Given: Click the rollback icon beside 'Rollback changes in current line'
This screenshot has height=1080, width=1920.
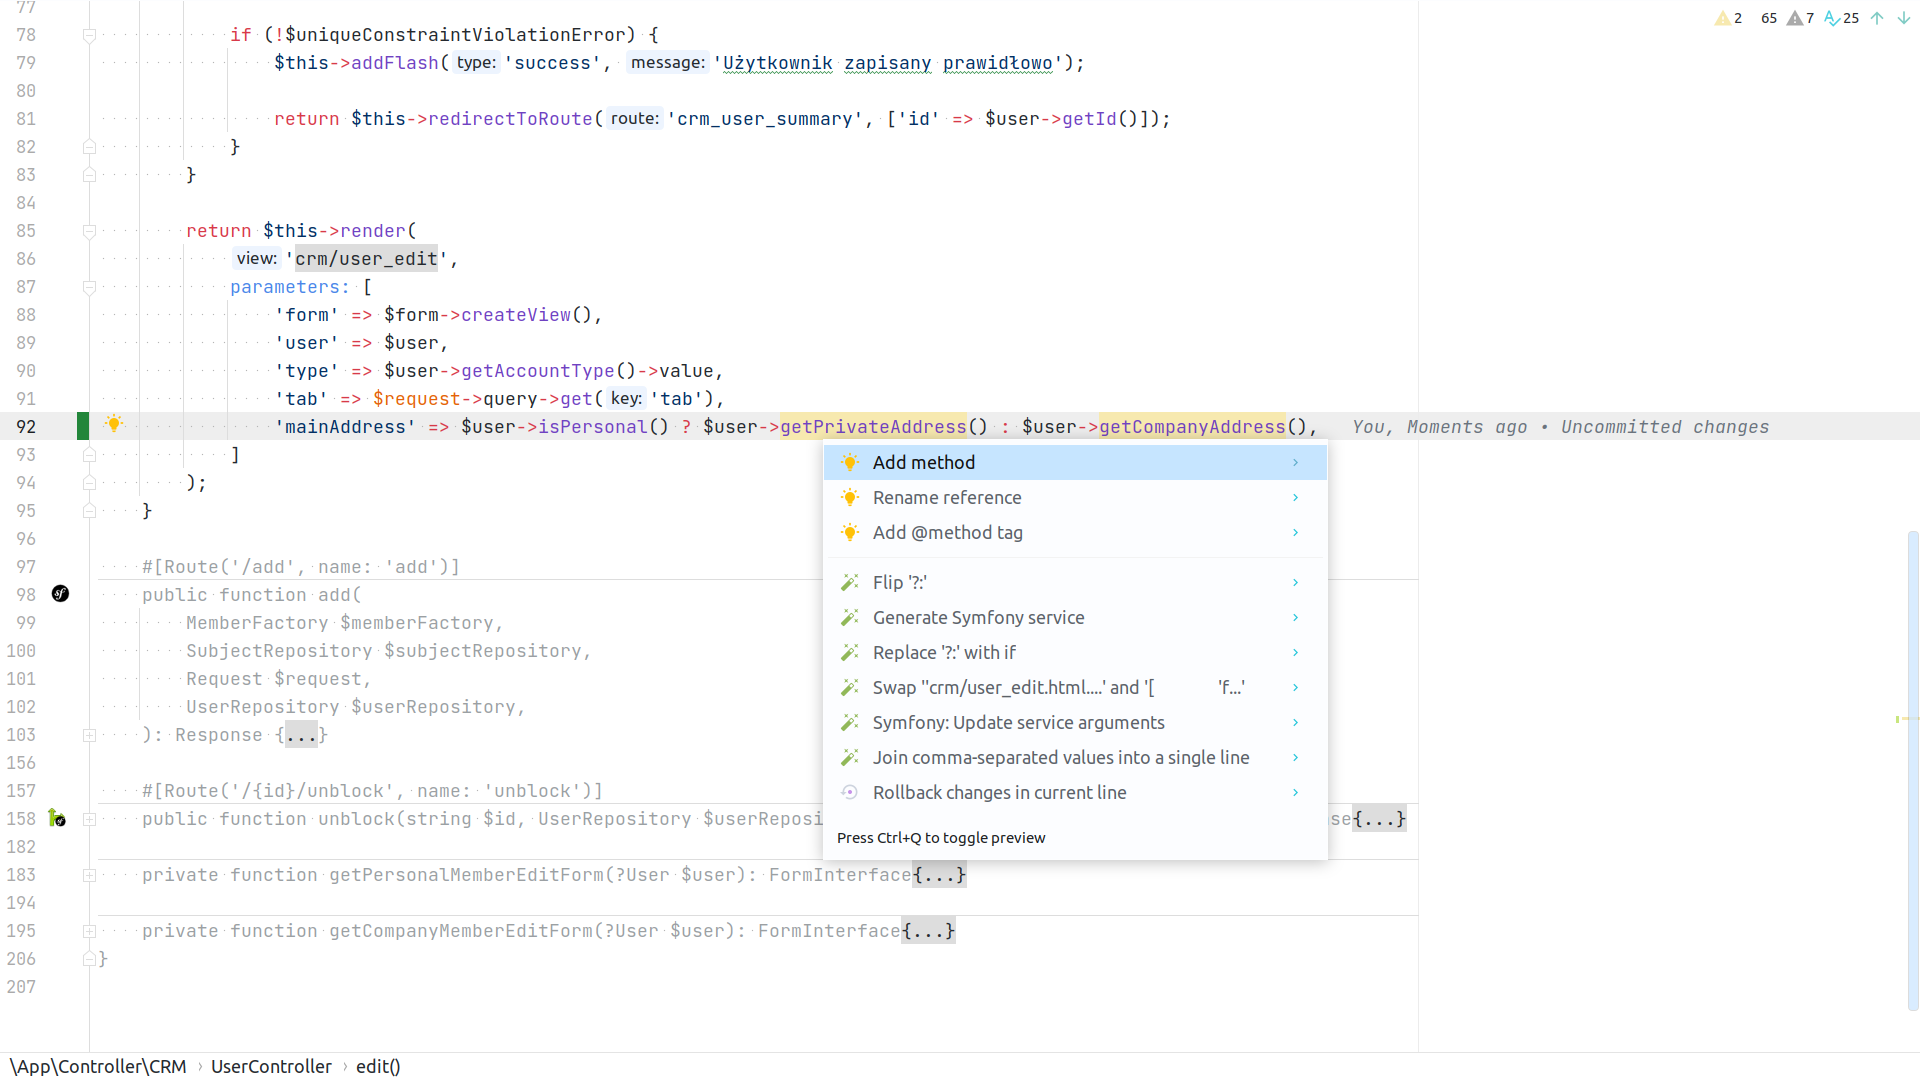Looking at the screenshot, I should pos(850,792).
